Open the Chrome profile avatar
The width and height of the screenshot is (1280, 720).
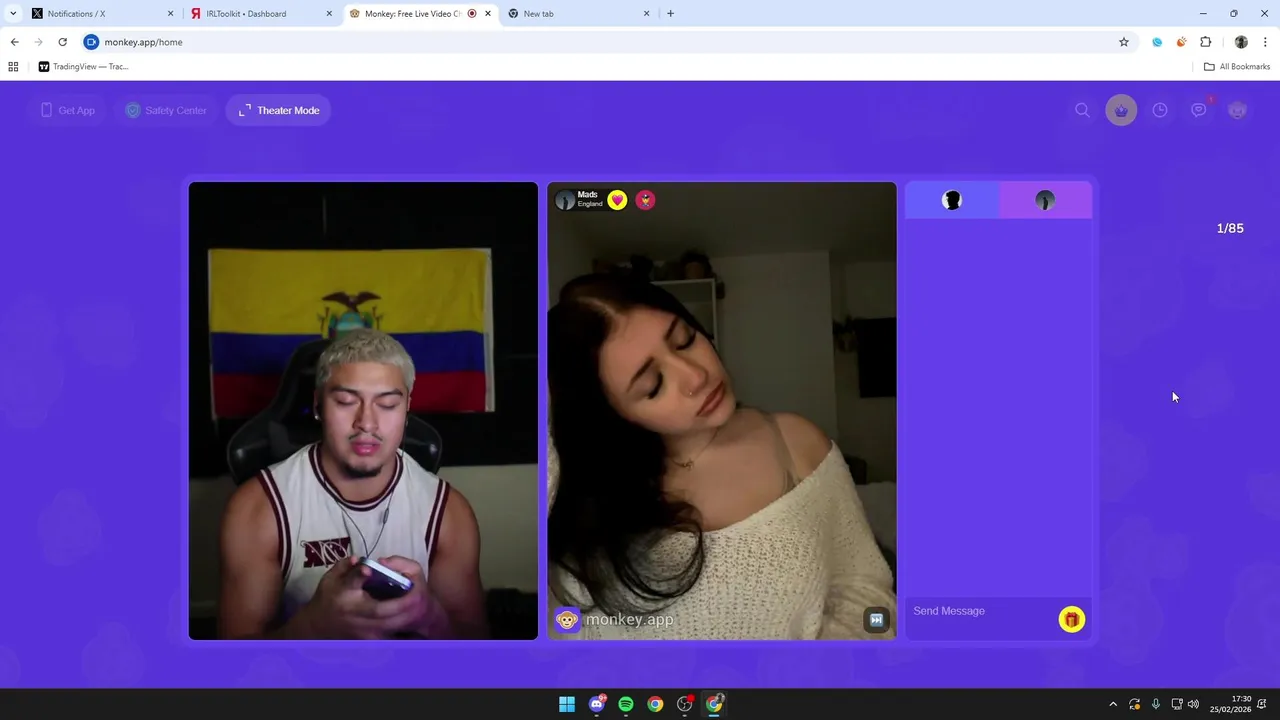(1241, 42)
